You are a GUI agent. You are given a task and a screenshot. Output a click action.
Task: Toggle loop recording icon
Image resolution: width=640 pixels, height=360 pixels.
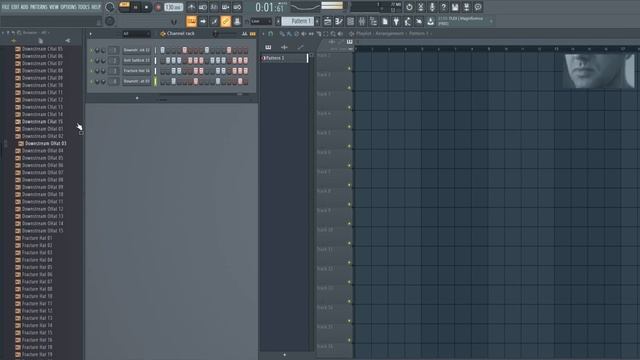coord(237,7)
